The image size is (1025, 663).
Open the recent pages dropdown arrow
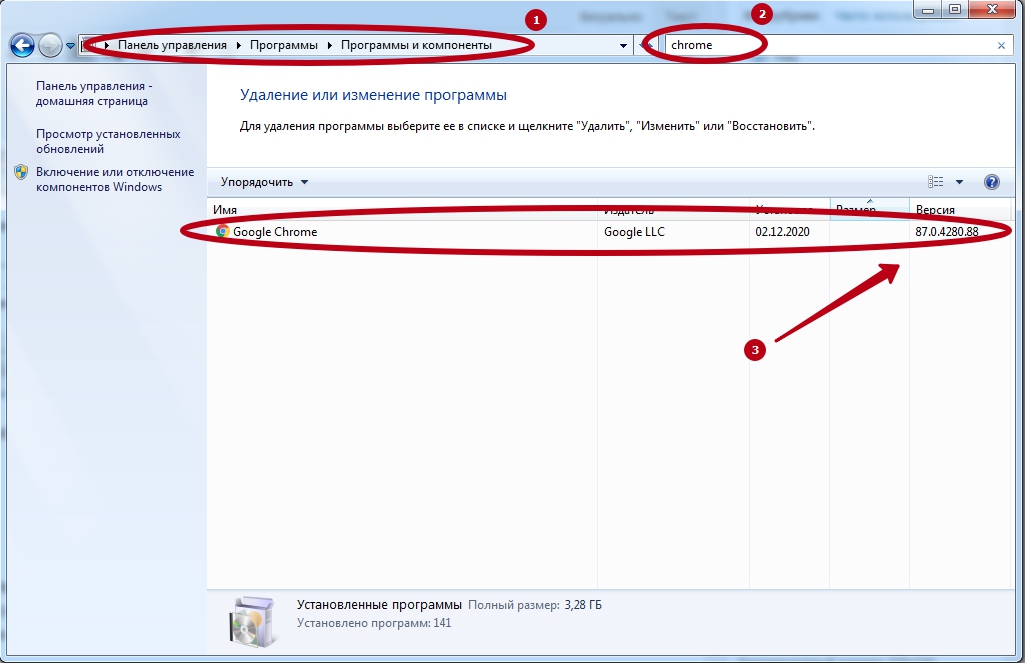[x=71, y=46]
